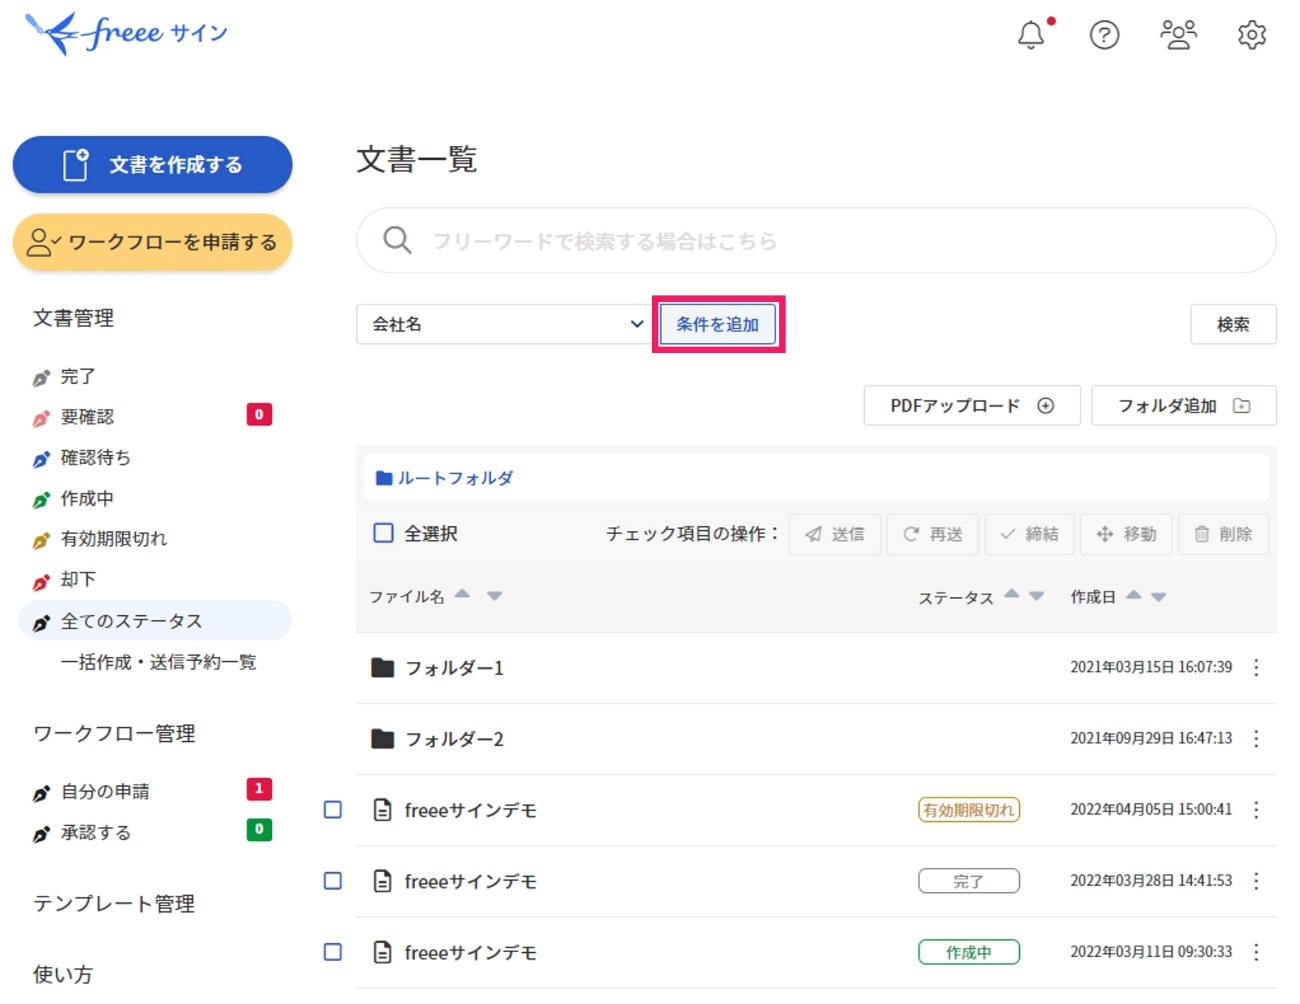Viewport: 1300px width, 1004px height.
Task: Click the フォルダー2 folder icon
Action: pos(382,738)
